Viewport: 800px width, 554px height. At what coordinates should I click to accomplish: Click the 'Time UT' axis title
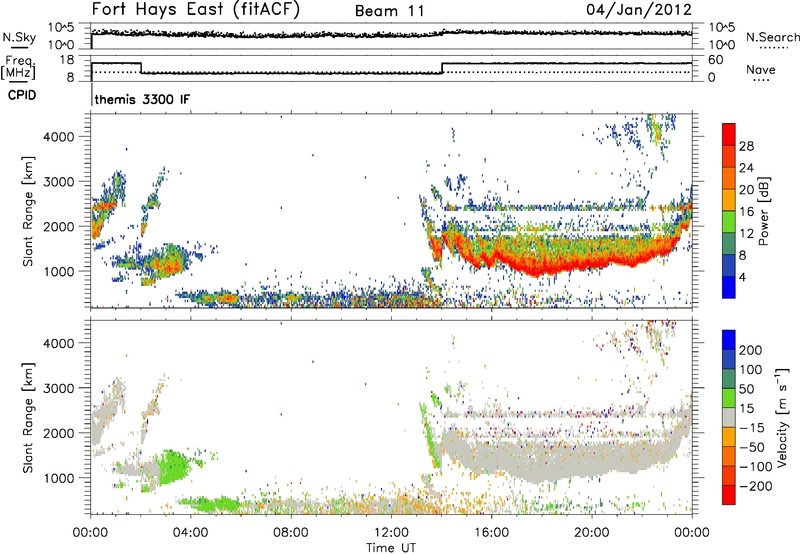coord(391,548)
